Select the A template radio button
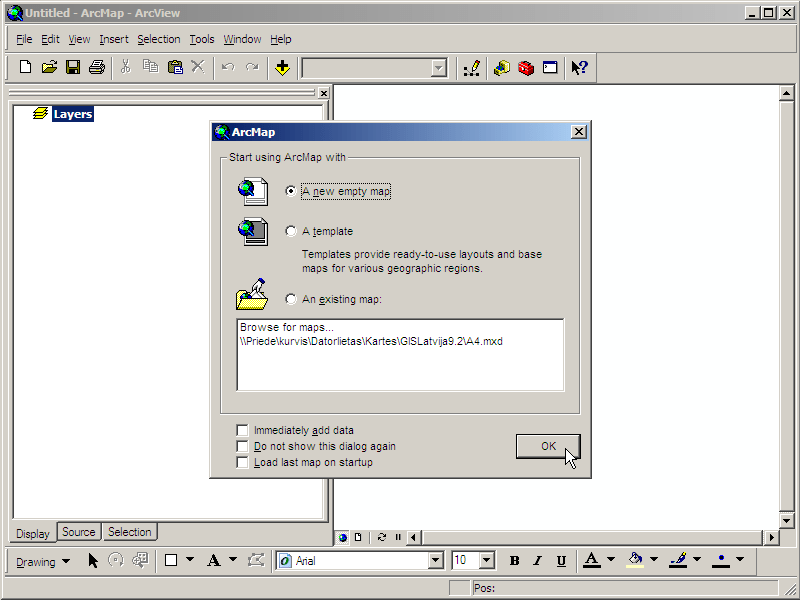The width and height of the screenshot is (800, 600). (x=291, y=231)
